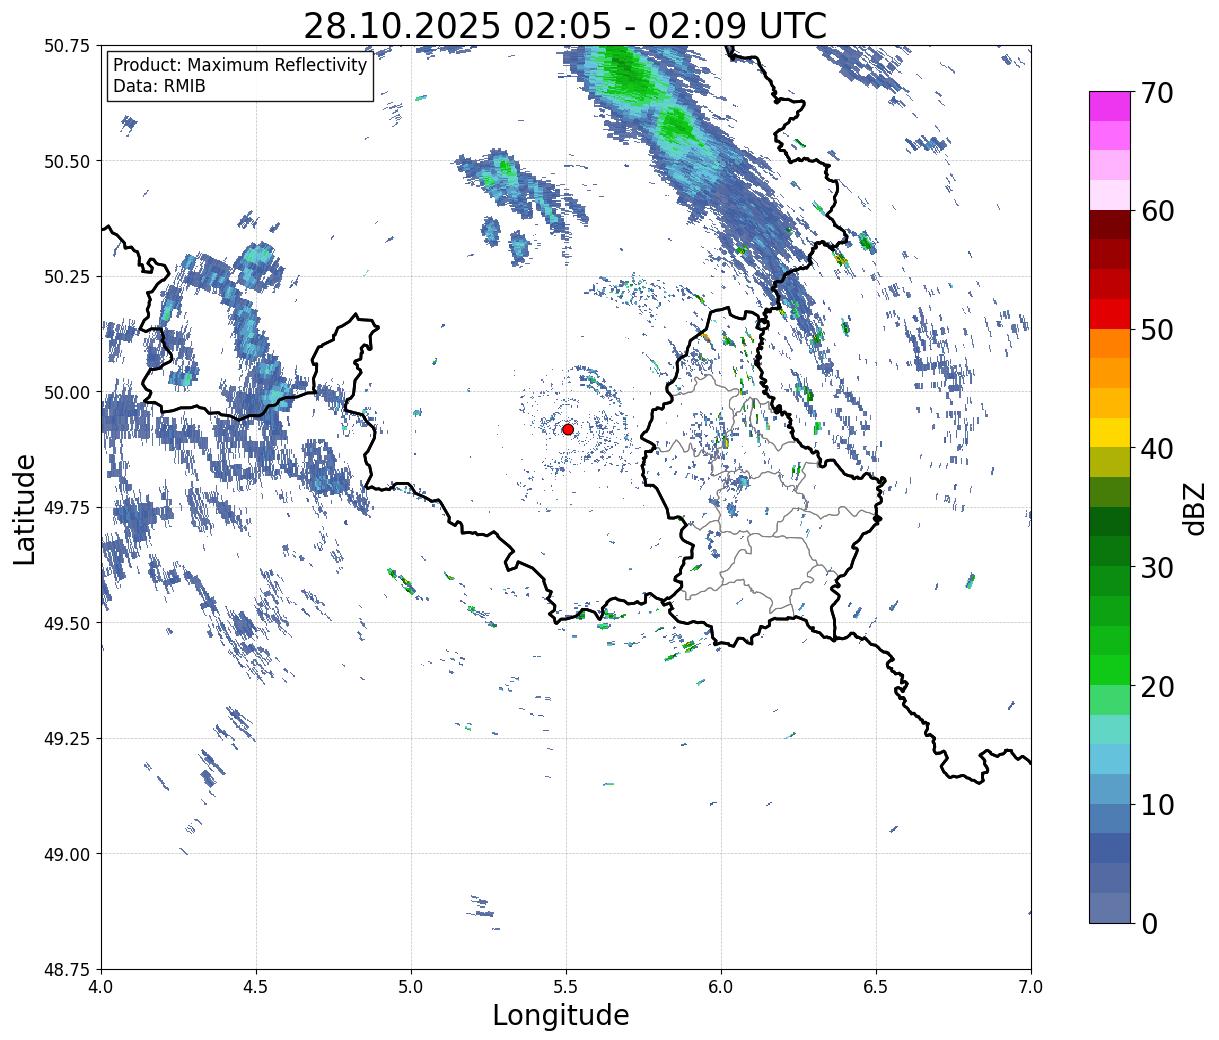Image resolution: width=1219 pixels, height=1040 pixels.
Task: Click the colorbar tick label 20
Action: click(x=1157, y=687)
